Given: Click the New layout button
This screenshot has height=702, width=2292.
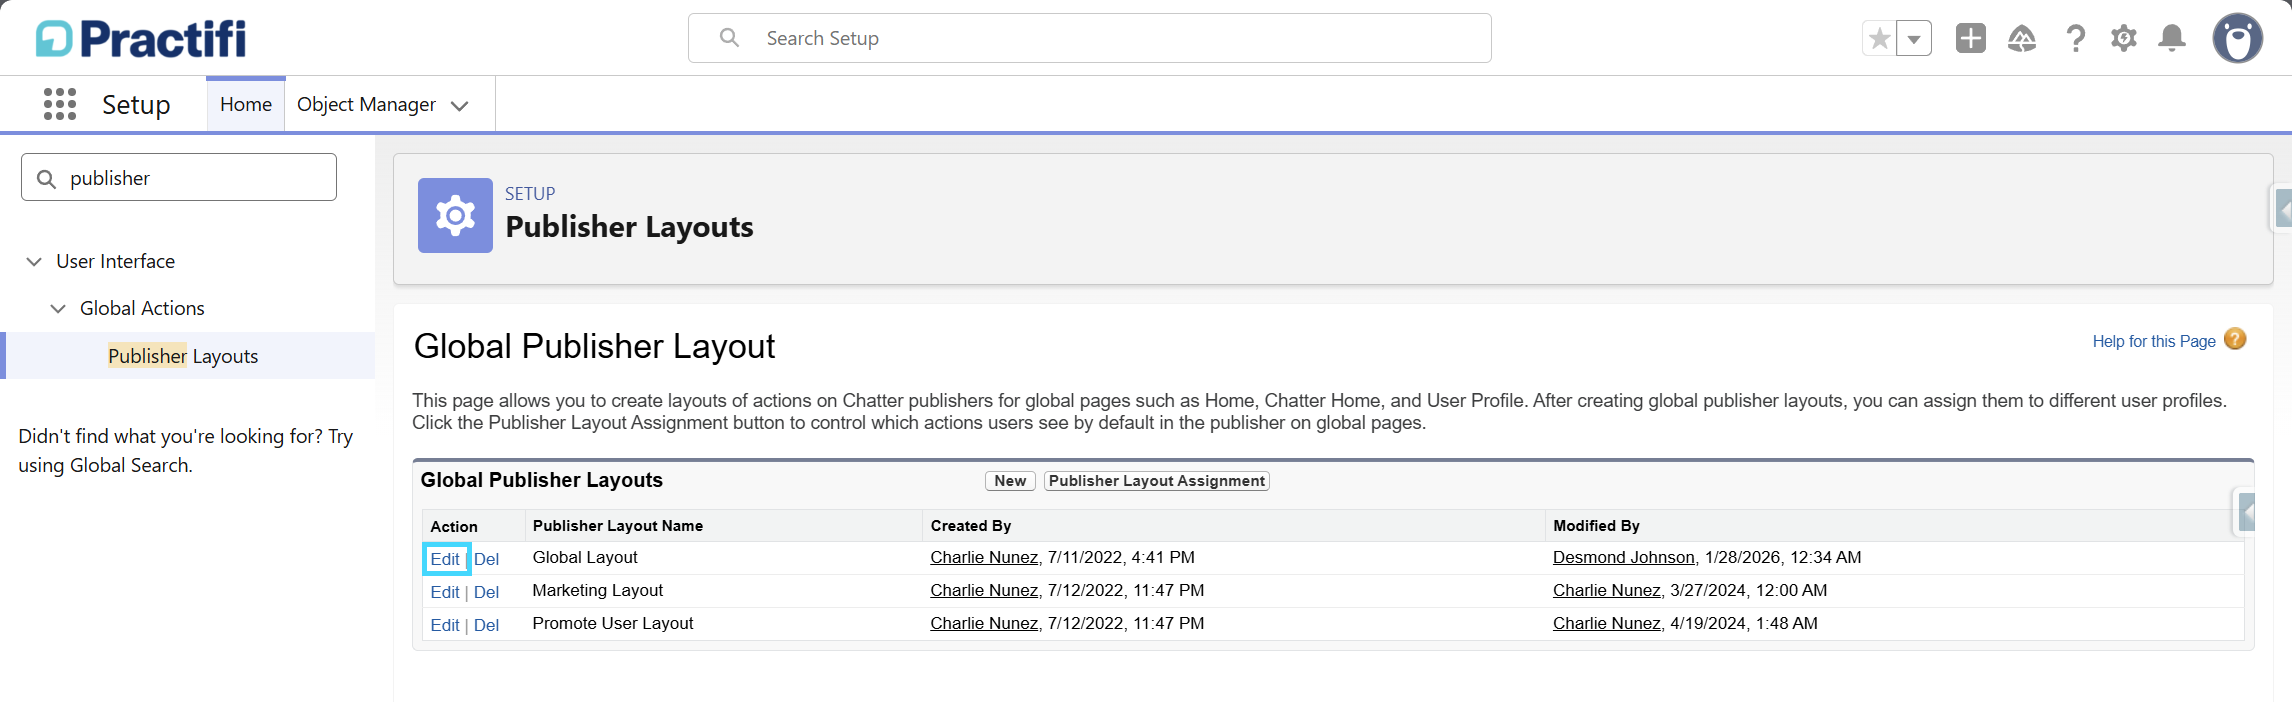Looking at the screenshot, I should (x=1010, y=481).
